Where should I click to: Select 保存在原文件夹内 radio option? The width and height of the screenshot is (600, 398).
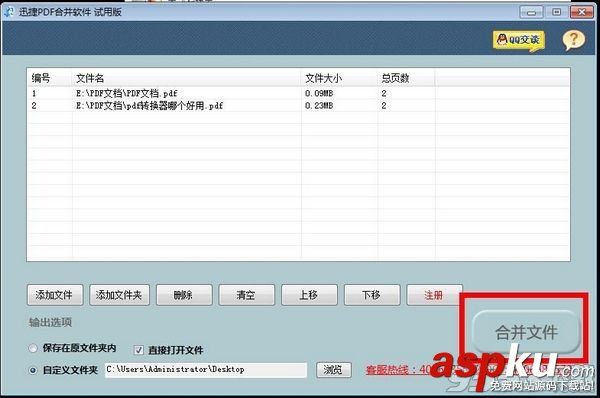33,348
